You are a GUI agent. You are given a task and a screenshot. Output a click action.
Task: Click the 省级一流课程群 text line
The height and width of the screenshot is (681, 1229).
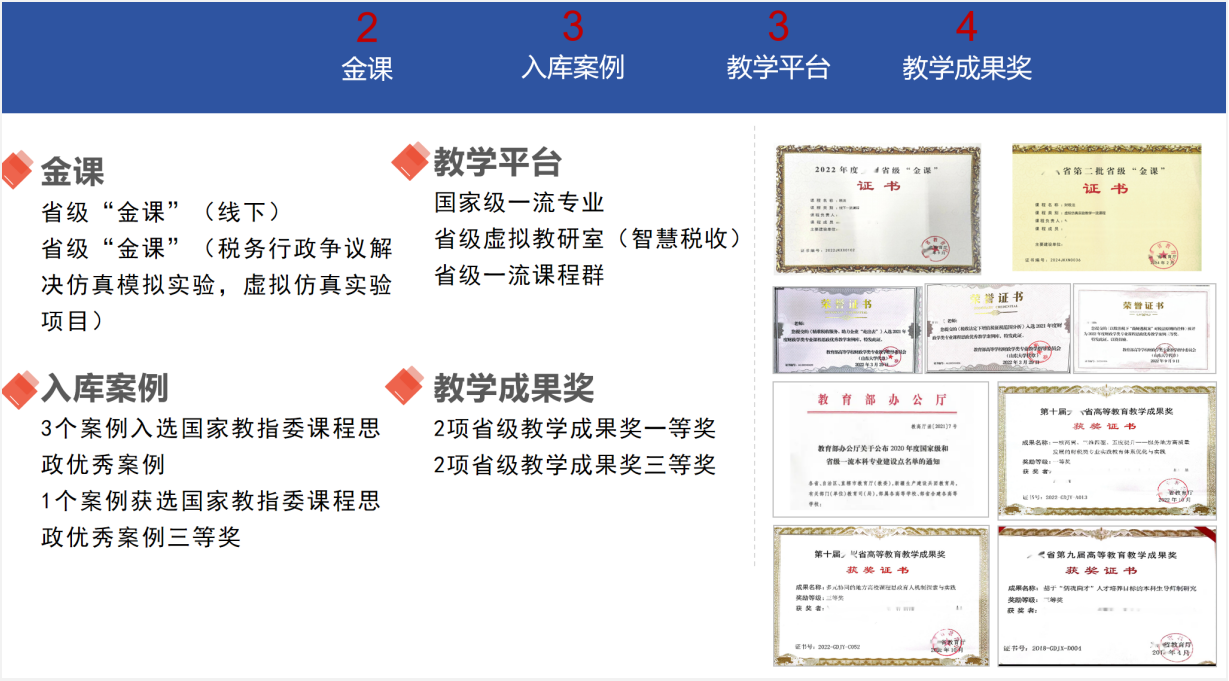click(519, 276)
